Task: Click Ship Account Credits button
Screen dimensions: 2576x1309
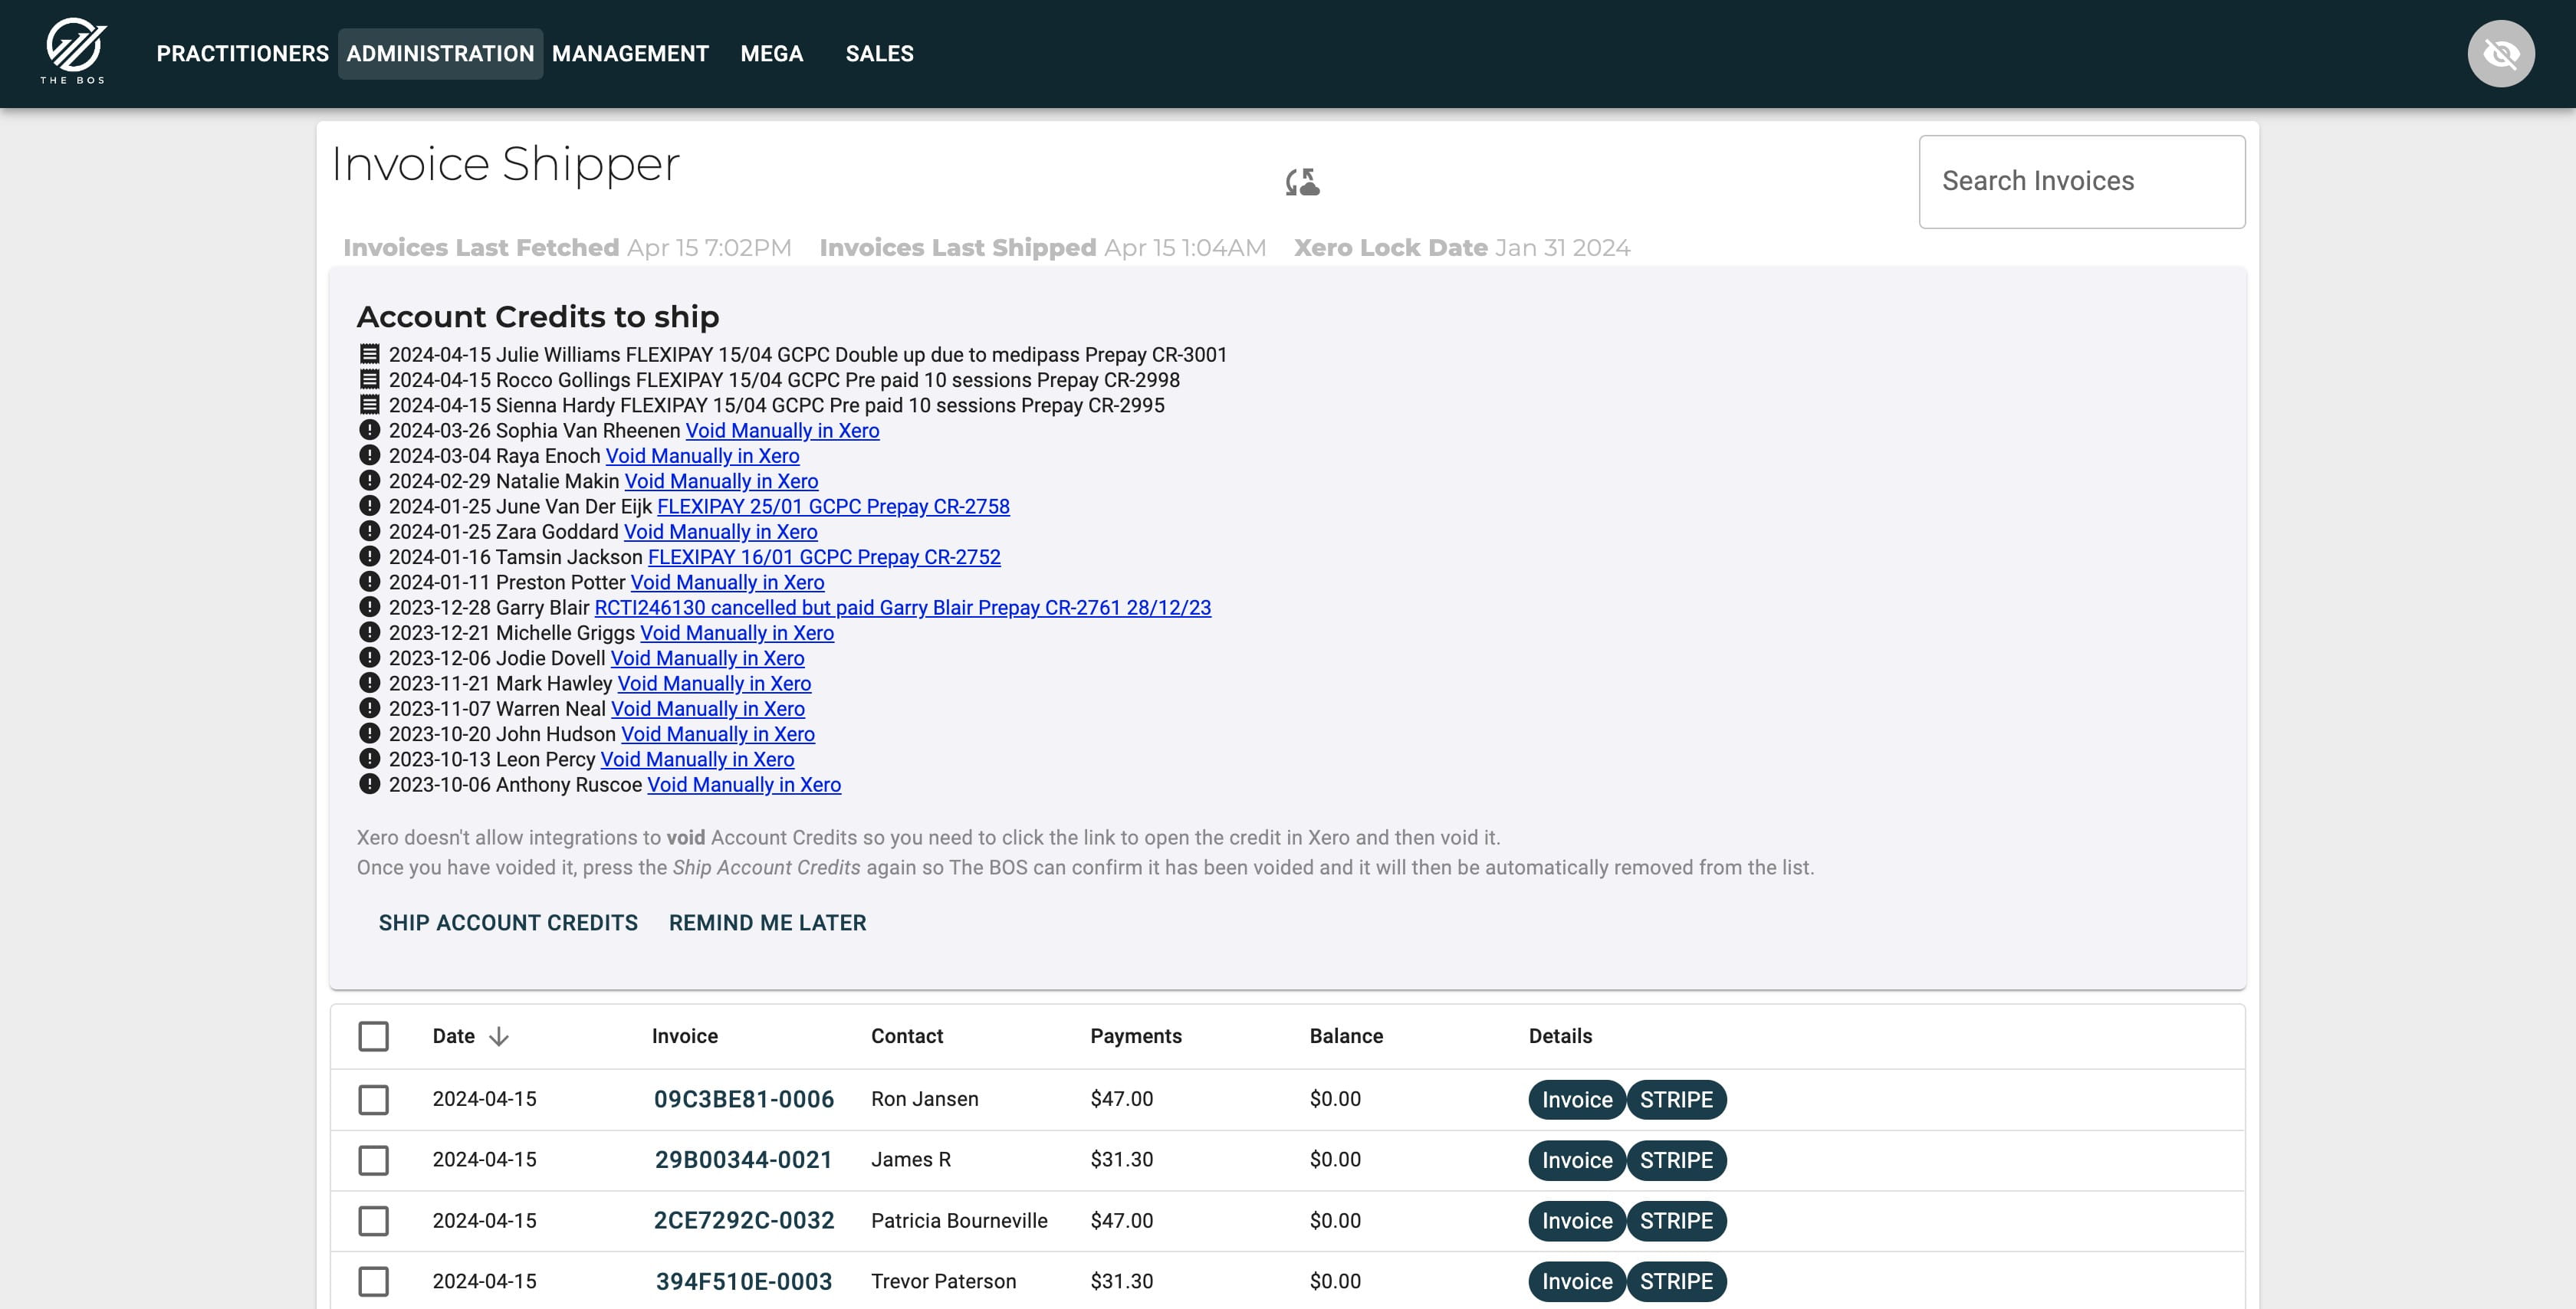Action: pyautogui.click(x=508, y=923)
